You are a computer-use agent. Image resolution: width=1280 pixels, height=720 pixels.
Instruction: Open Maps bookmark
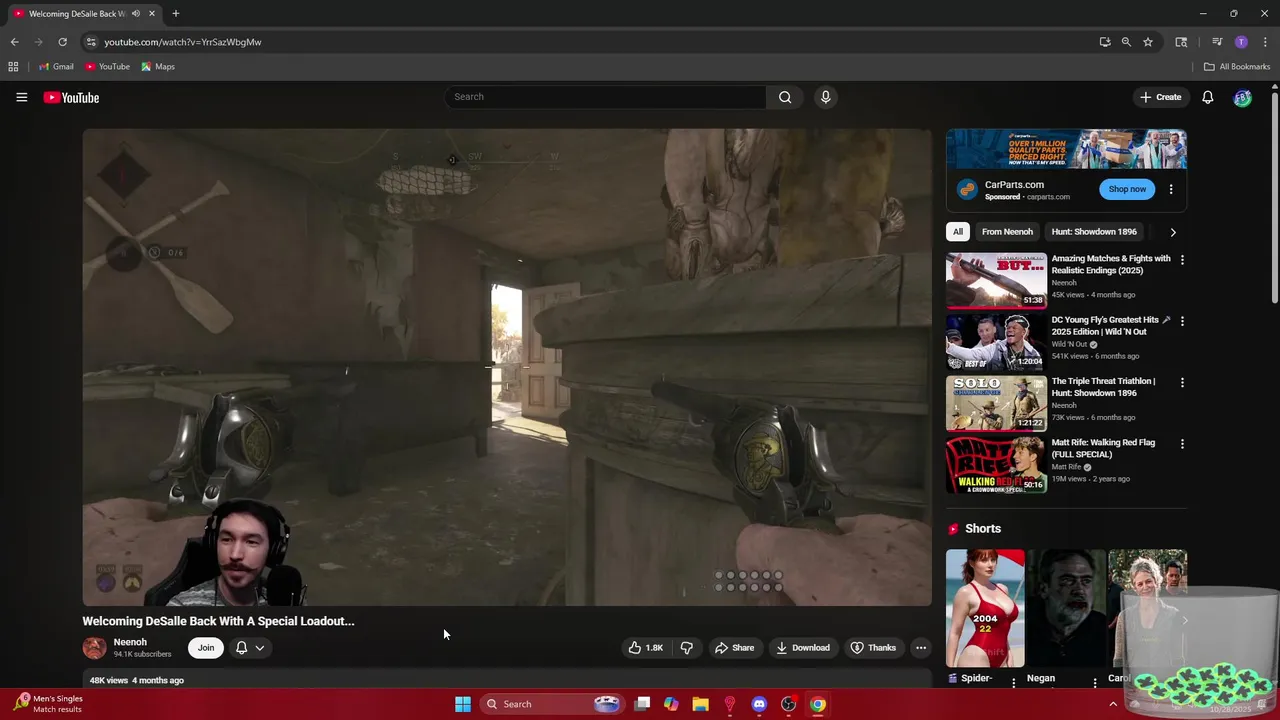158,67
